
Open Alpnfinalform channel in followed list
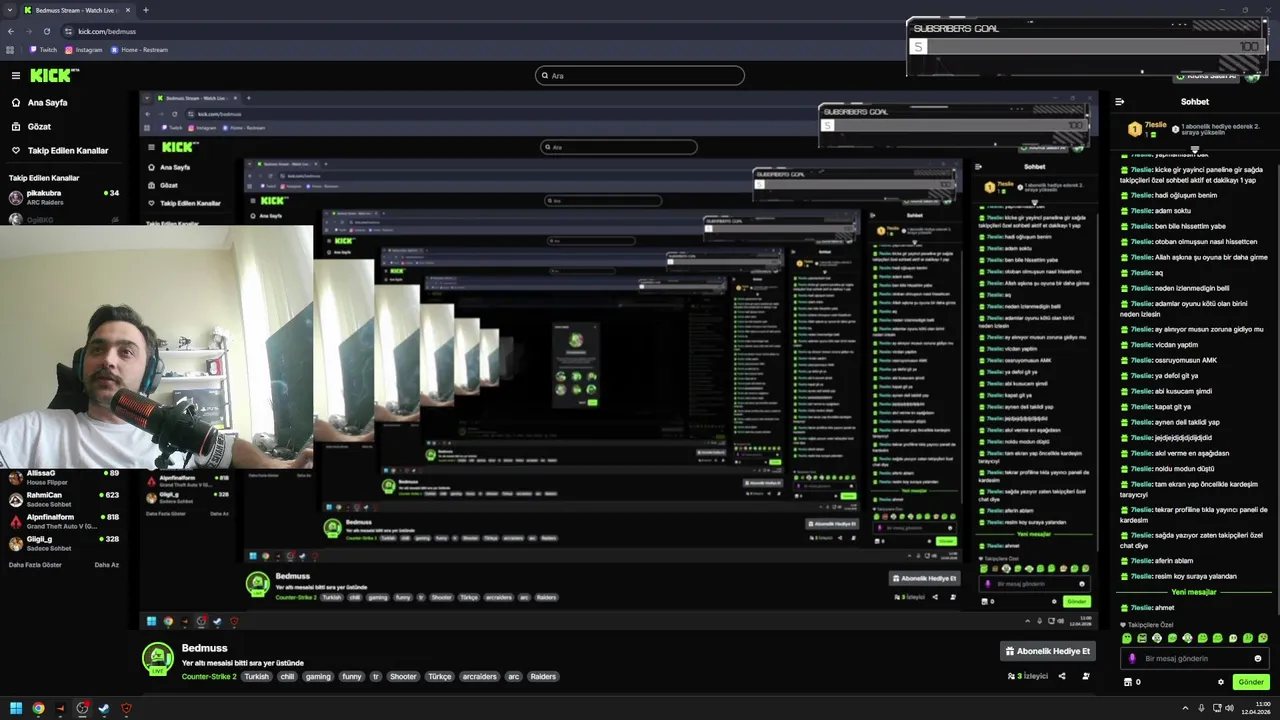point(64,521)
